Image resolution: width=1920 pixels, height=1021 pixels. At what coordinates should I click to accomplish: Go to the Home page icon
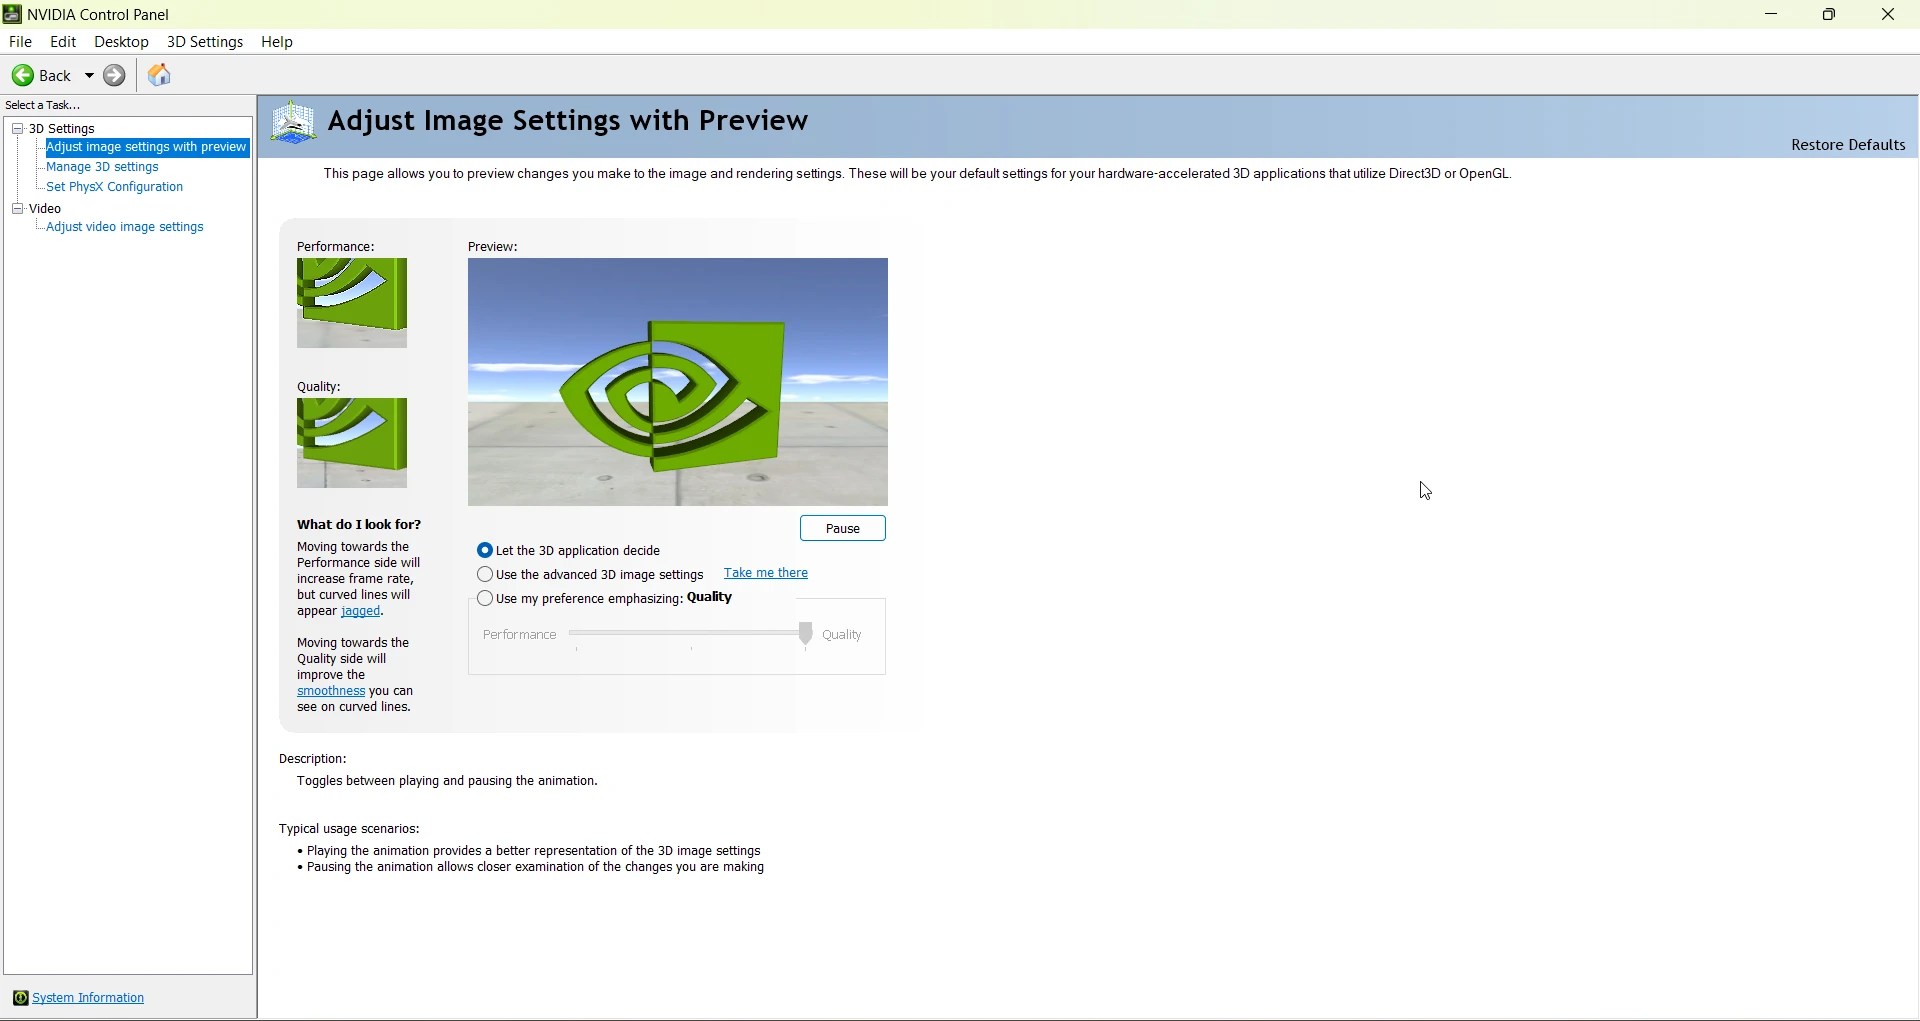(x=160, y=76)
